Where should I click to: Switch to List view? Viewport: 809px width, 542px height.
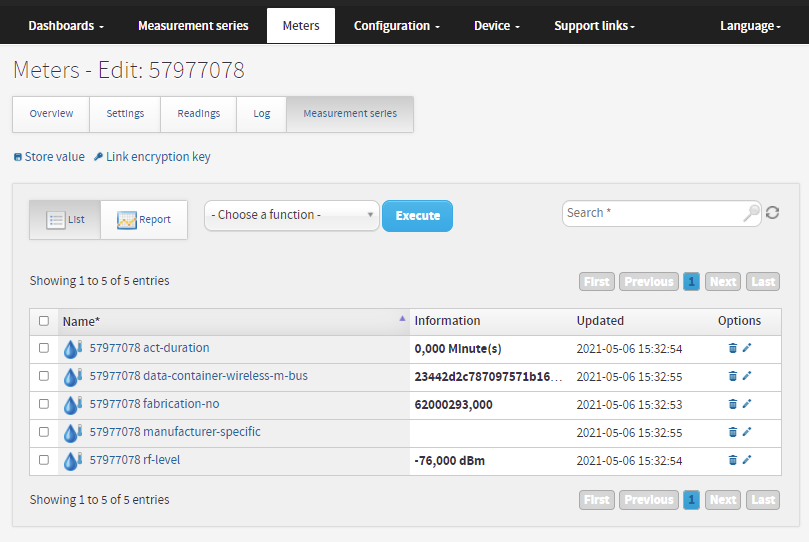tap(65, 220)
